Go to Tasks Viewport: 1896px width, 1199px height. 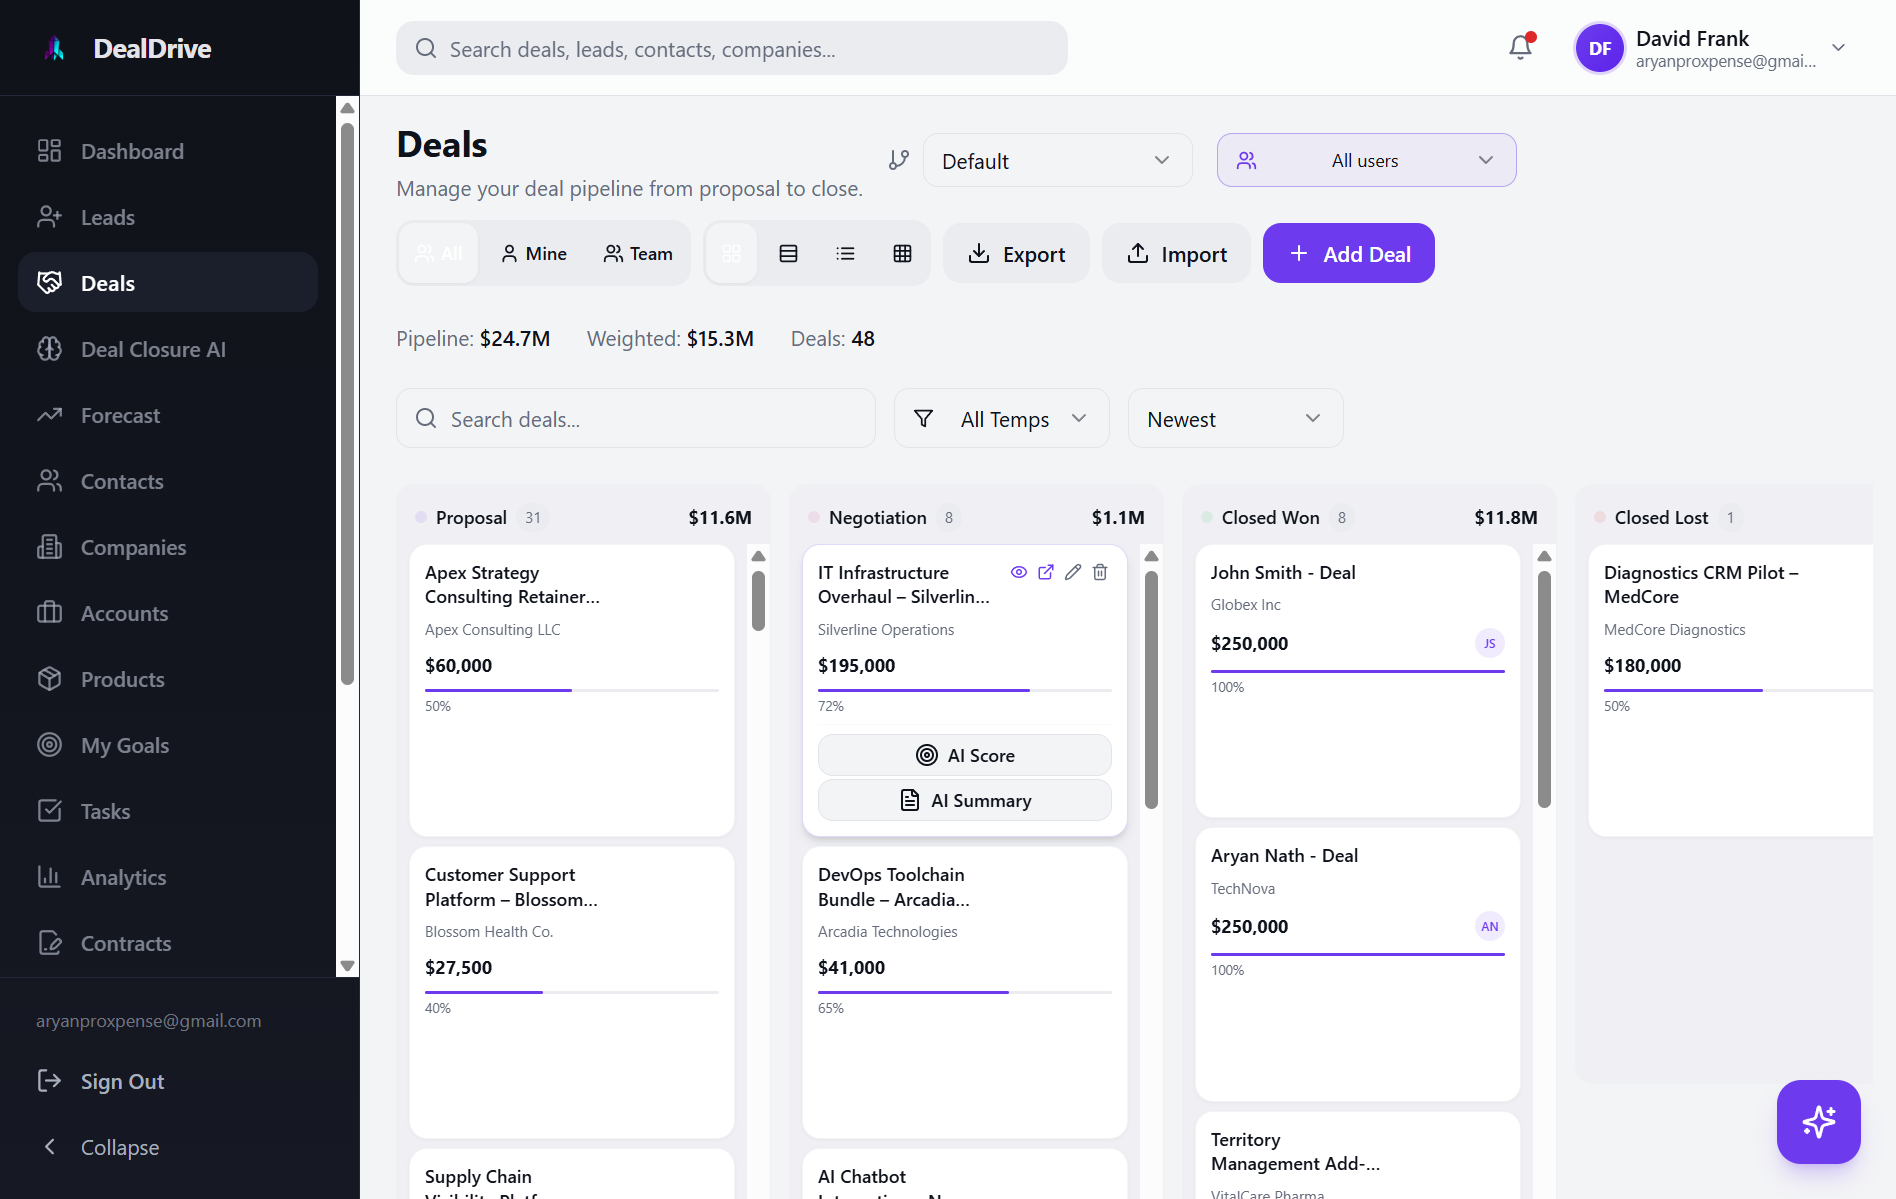point(168,811)
